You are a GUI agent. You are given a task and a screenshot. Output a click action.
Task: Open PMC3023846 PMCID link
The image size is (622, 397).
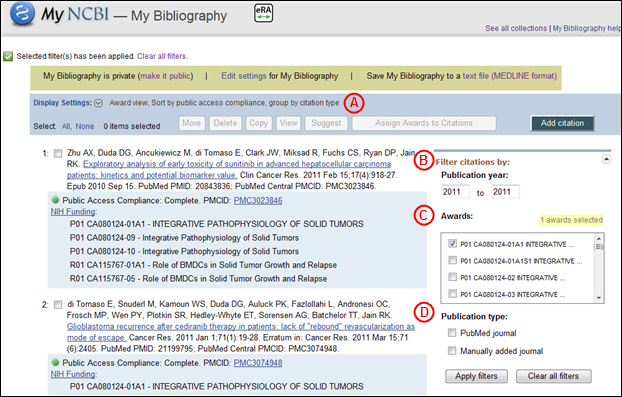pos(258,201)
